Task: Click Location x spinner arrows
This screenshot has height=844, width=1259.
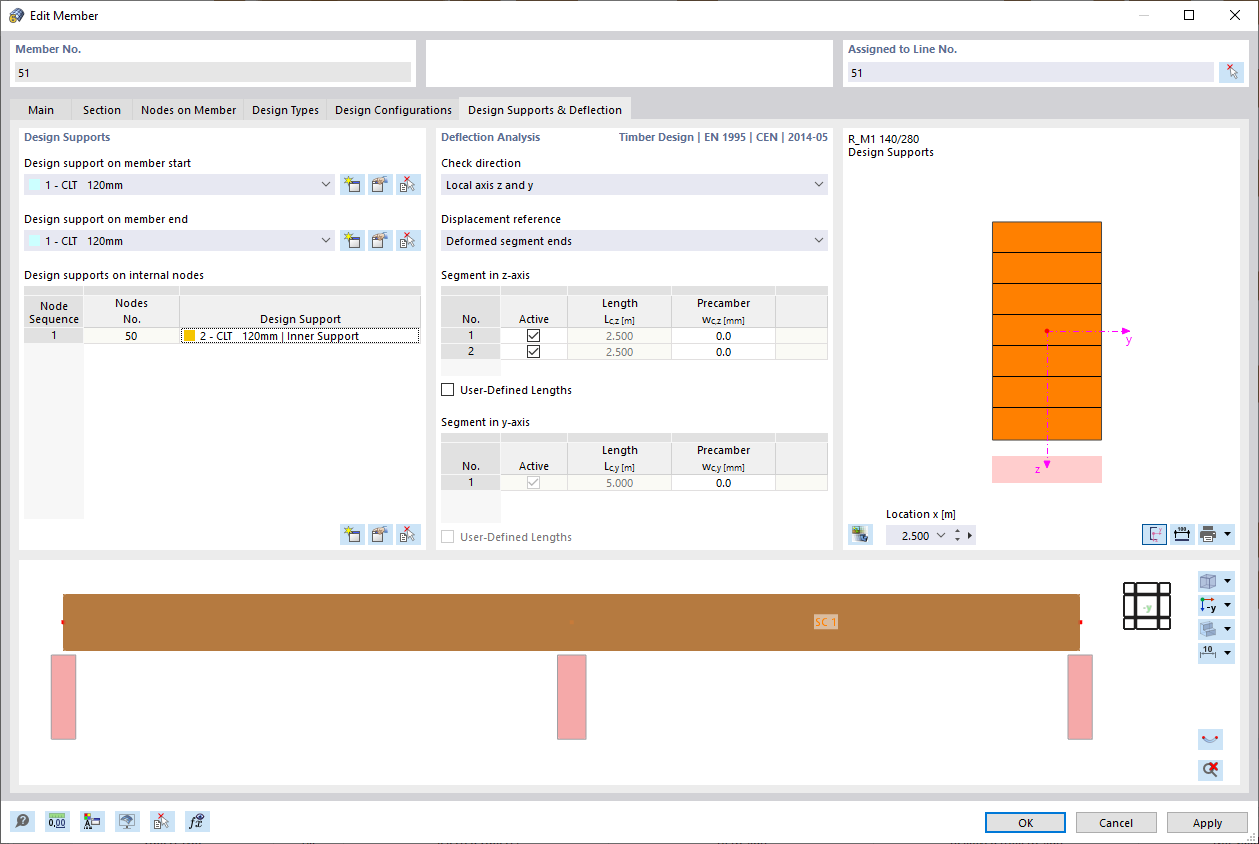Action: pos(958,536)
